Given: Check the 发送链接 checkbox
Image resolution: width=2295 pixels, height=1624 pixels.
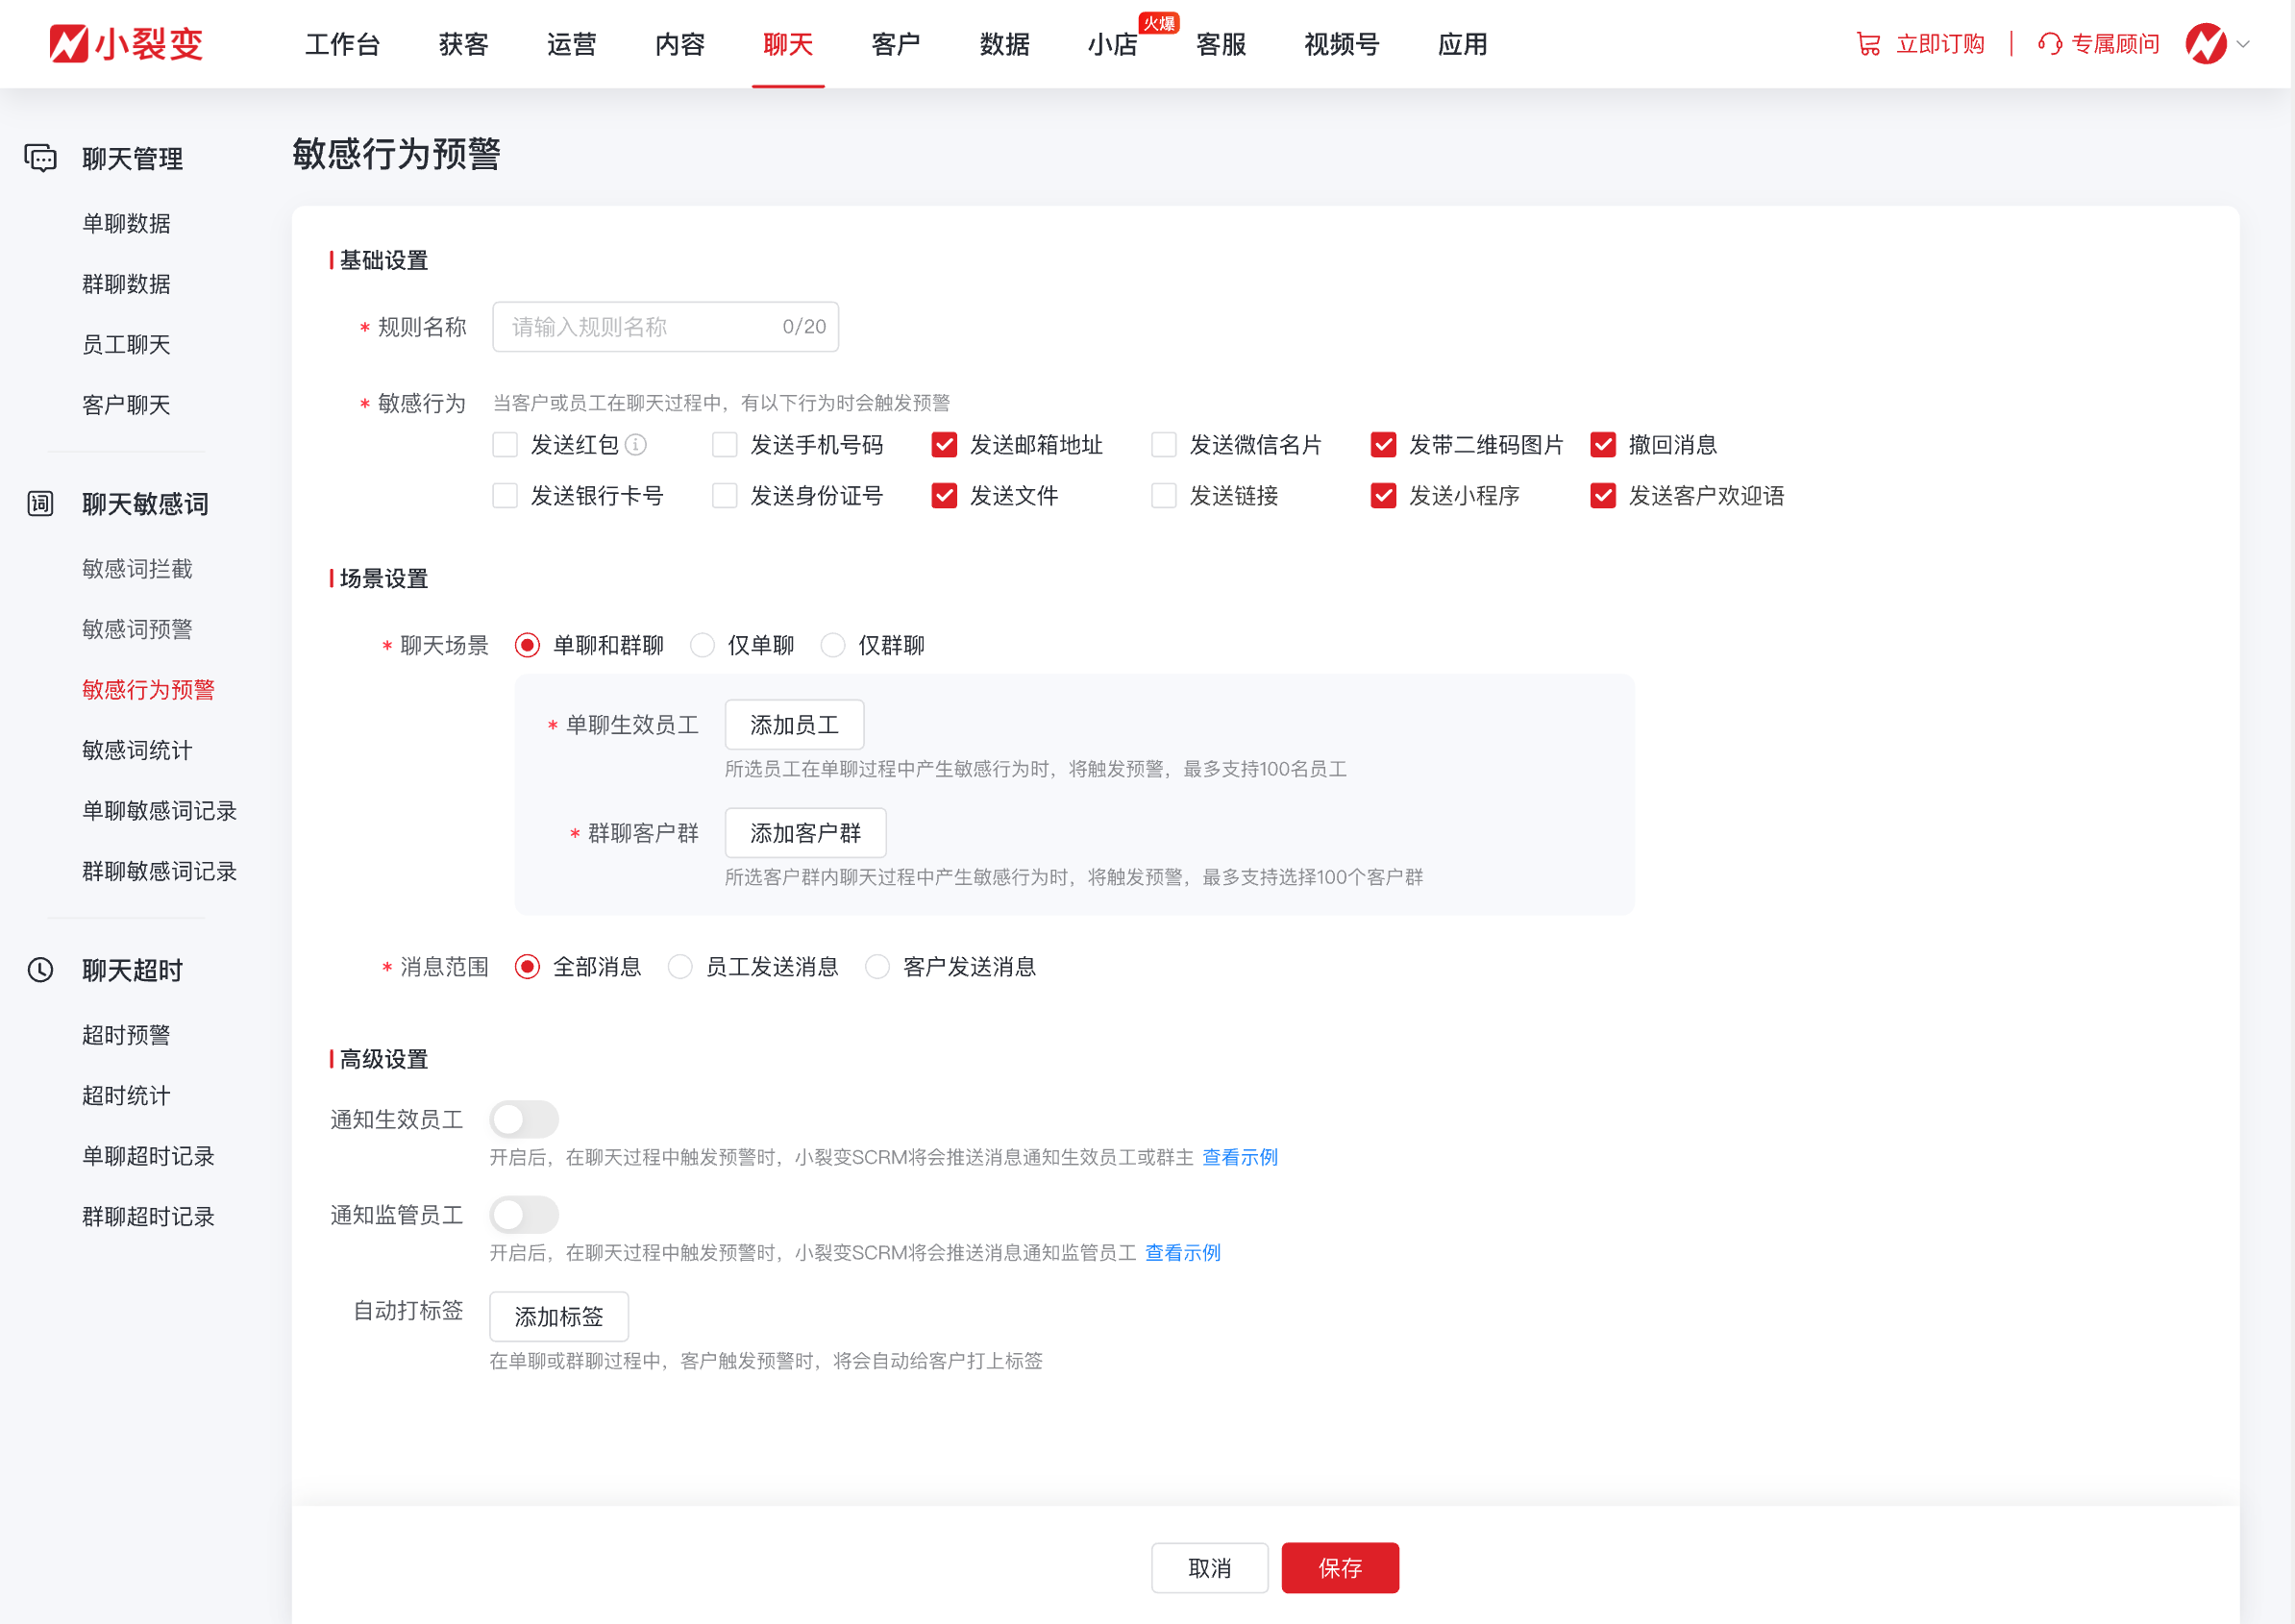Looking at the screenshot, I should click(x=1164, y=495).
